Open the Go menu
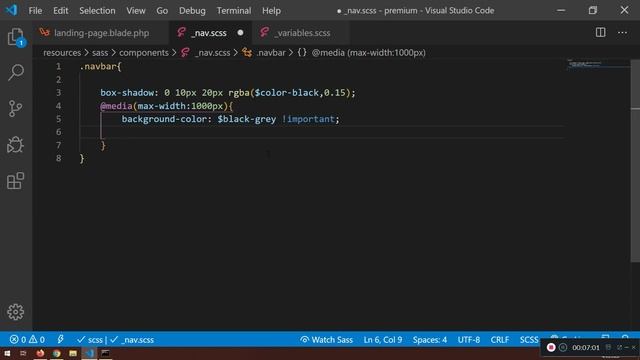Viewport: 640px width, 360px height. (x=162, y=11)
